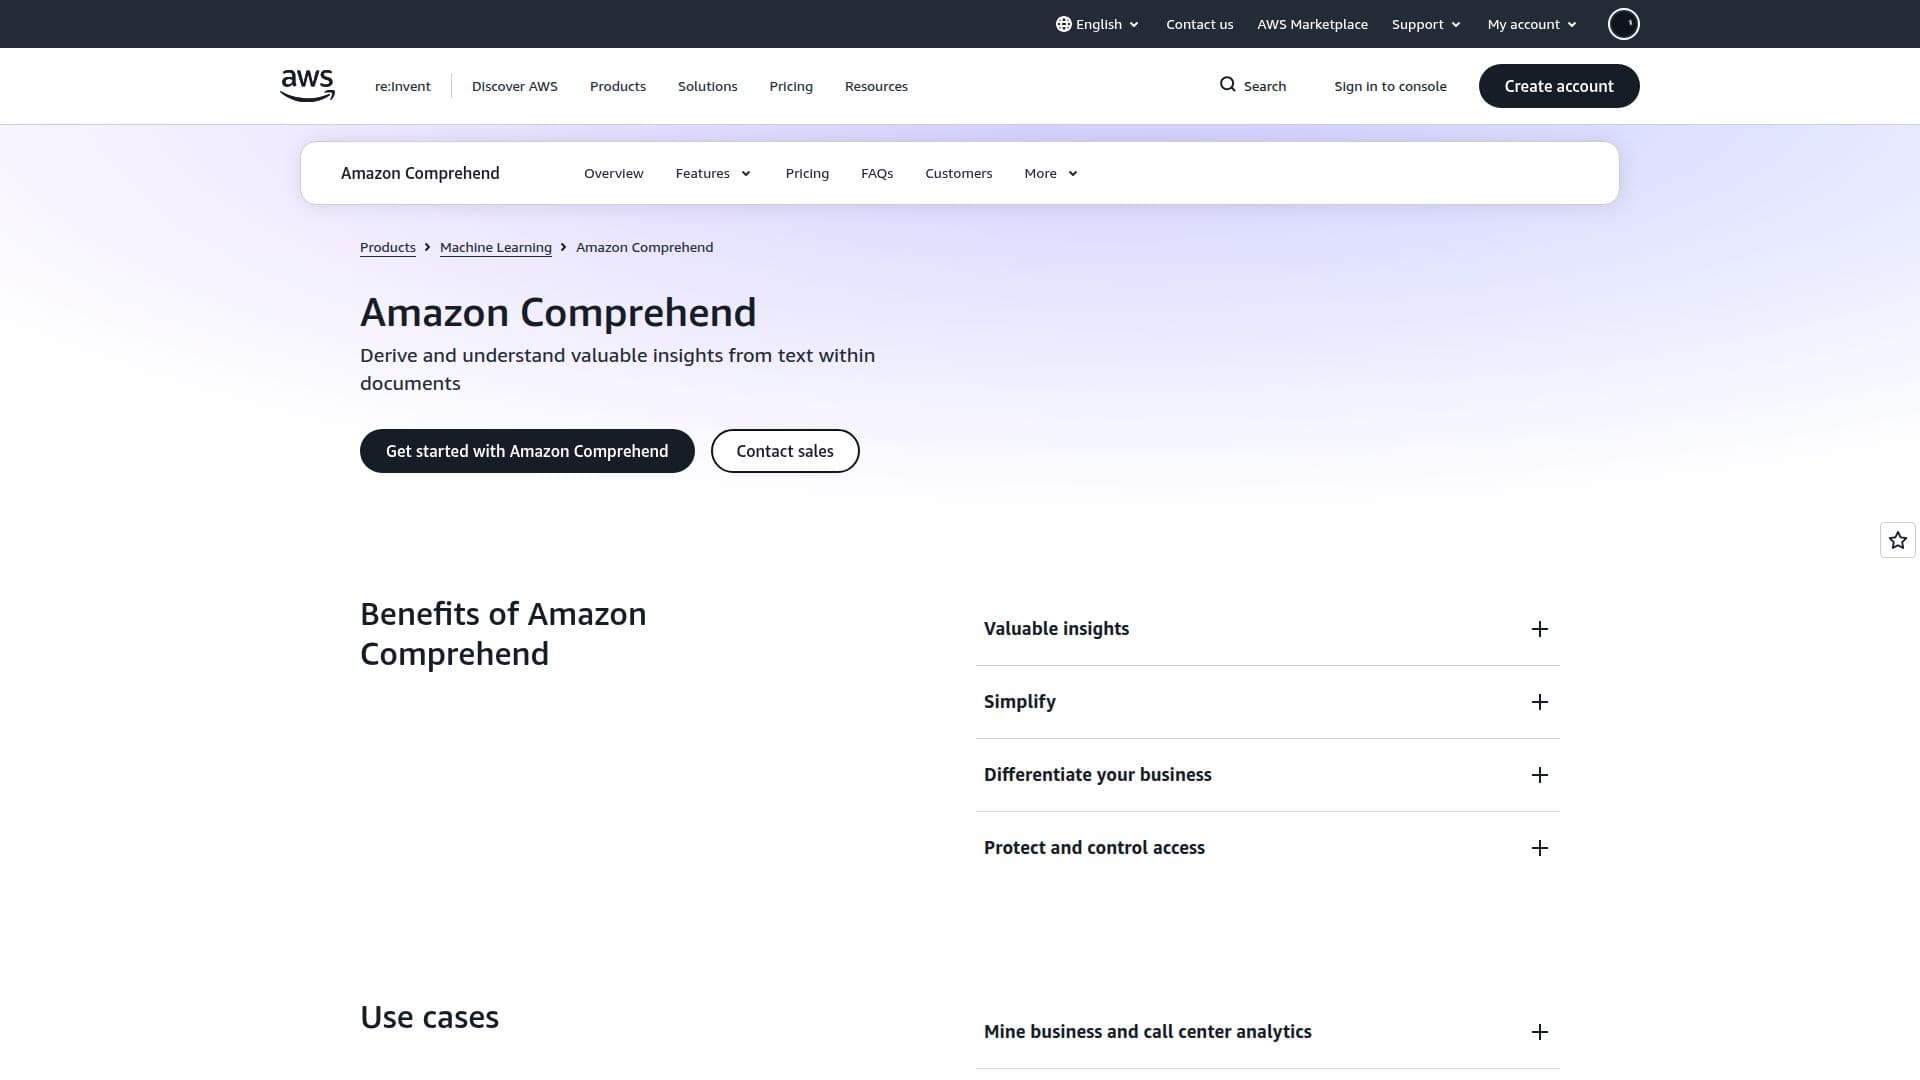Screen dimensions: 1920x1080
Task: Open the Discover AWS menu
Action: (x=515, y=86)
